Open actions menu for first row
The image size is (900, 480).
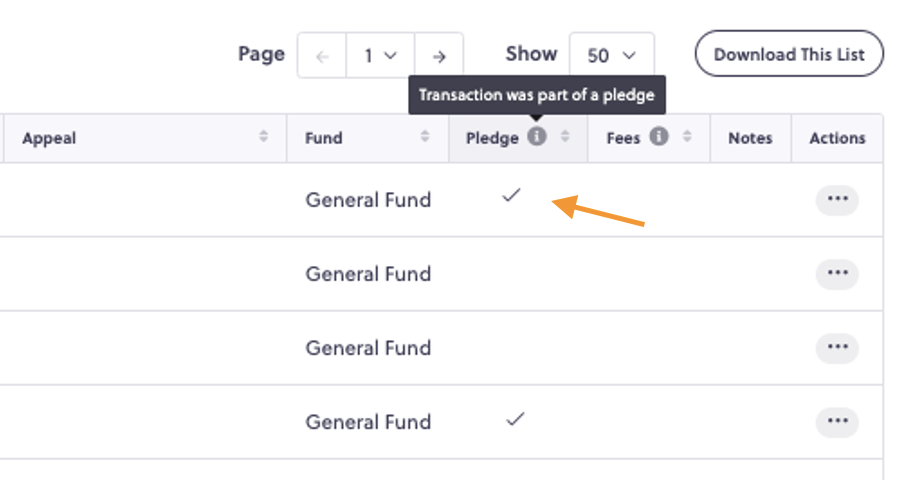point(837,200)
